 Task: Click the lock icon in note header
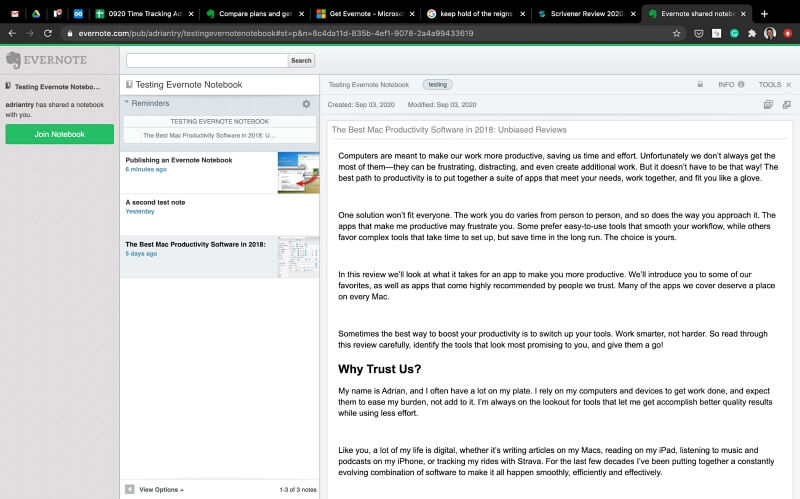(x=700, y=84)
